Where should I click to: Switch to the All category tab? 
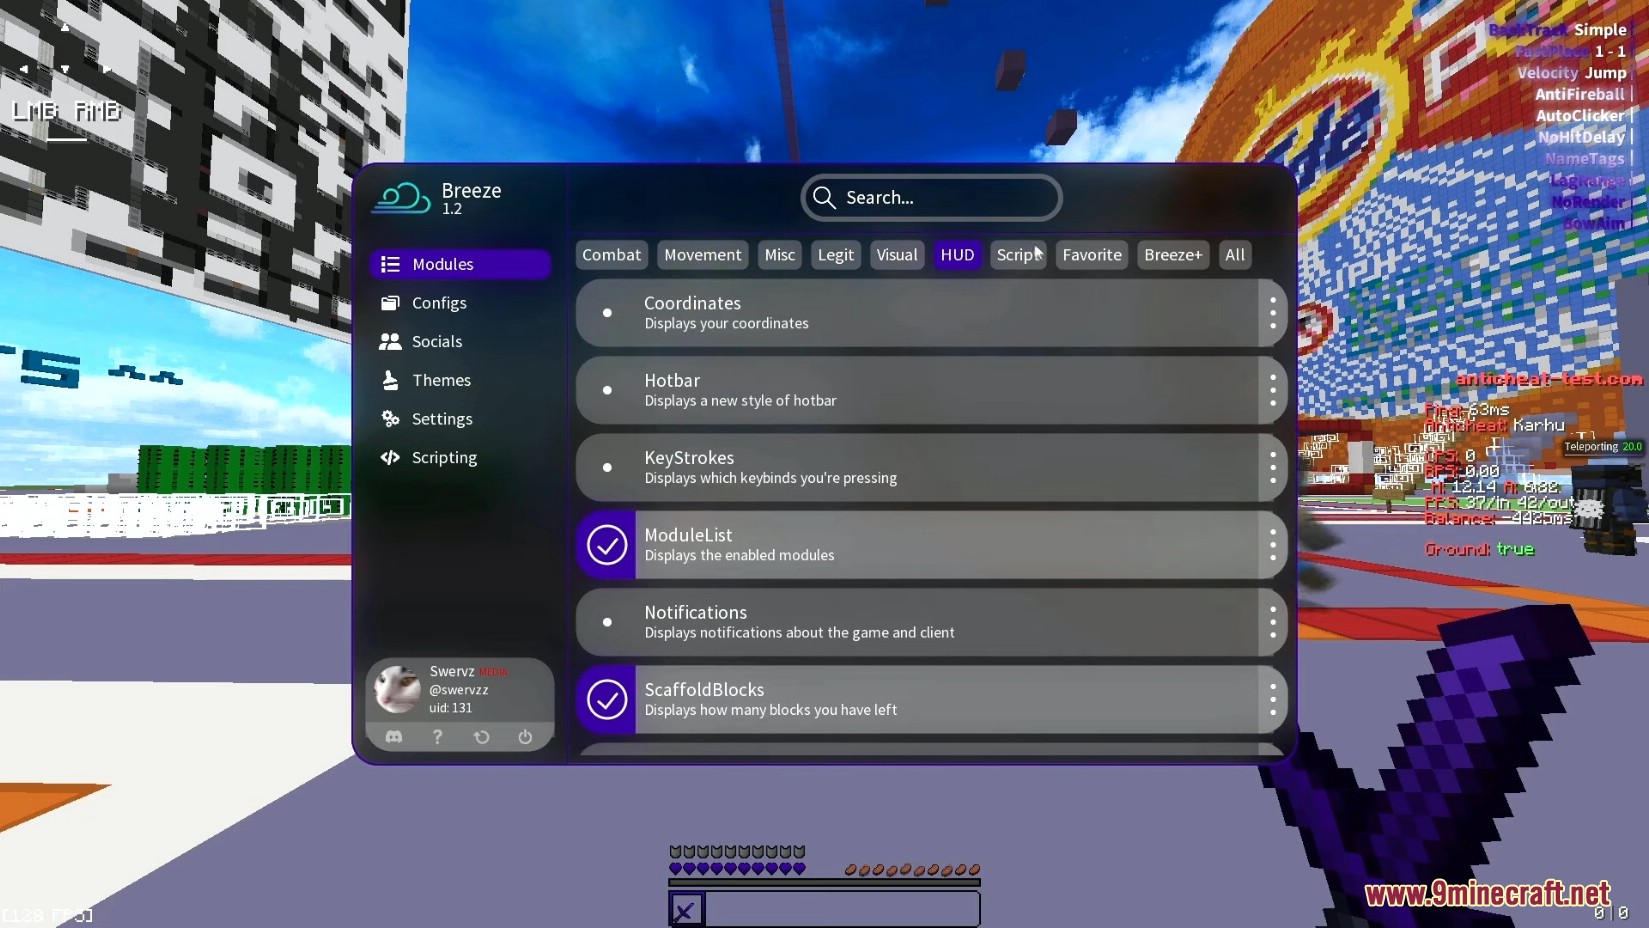point(1235,255)
